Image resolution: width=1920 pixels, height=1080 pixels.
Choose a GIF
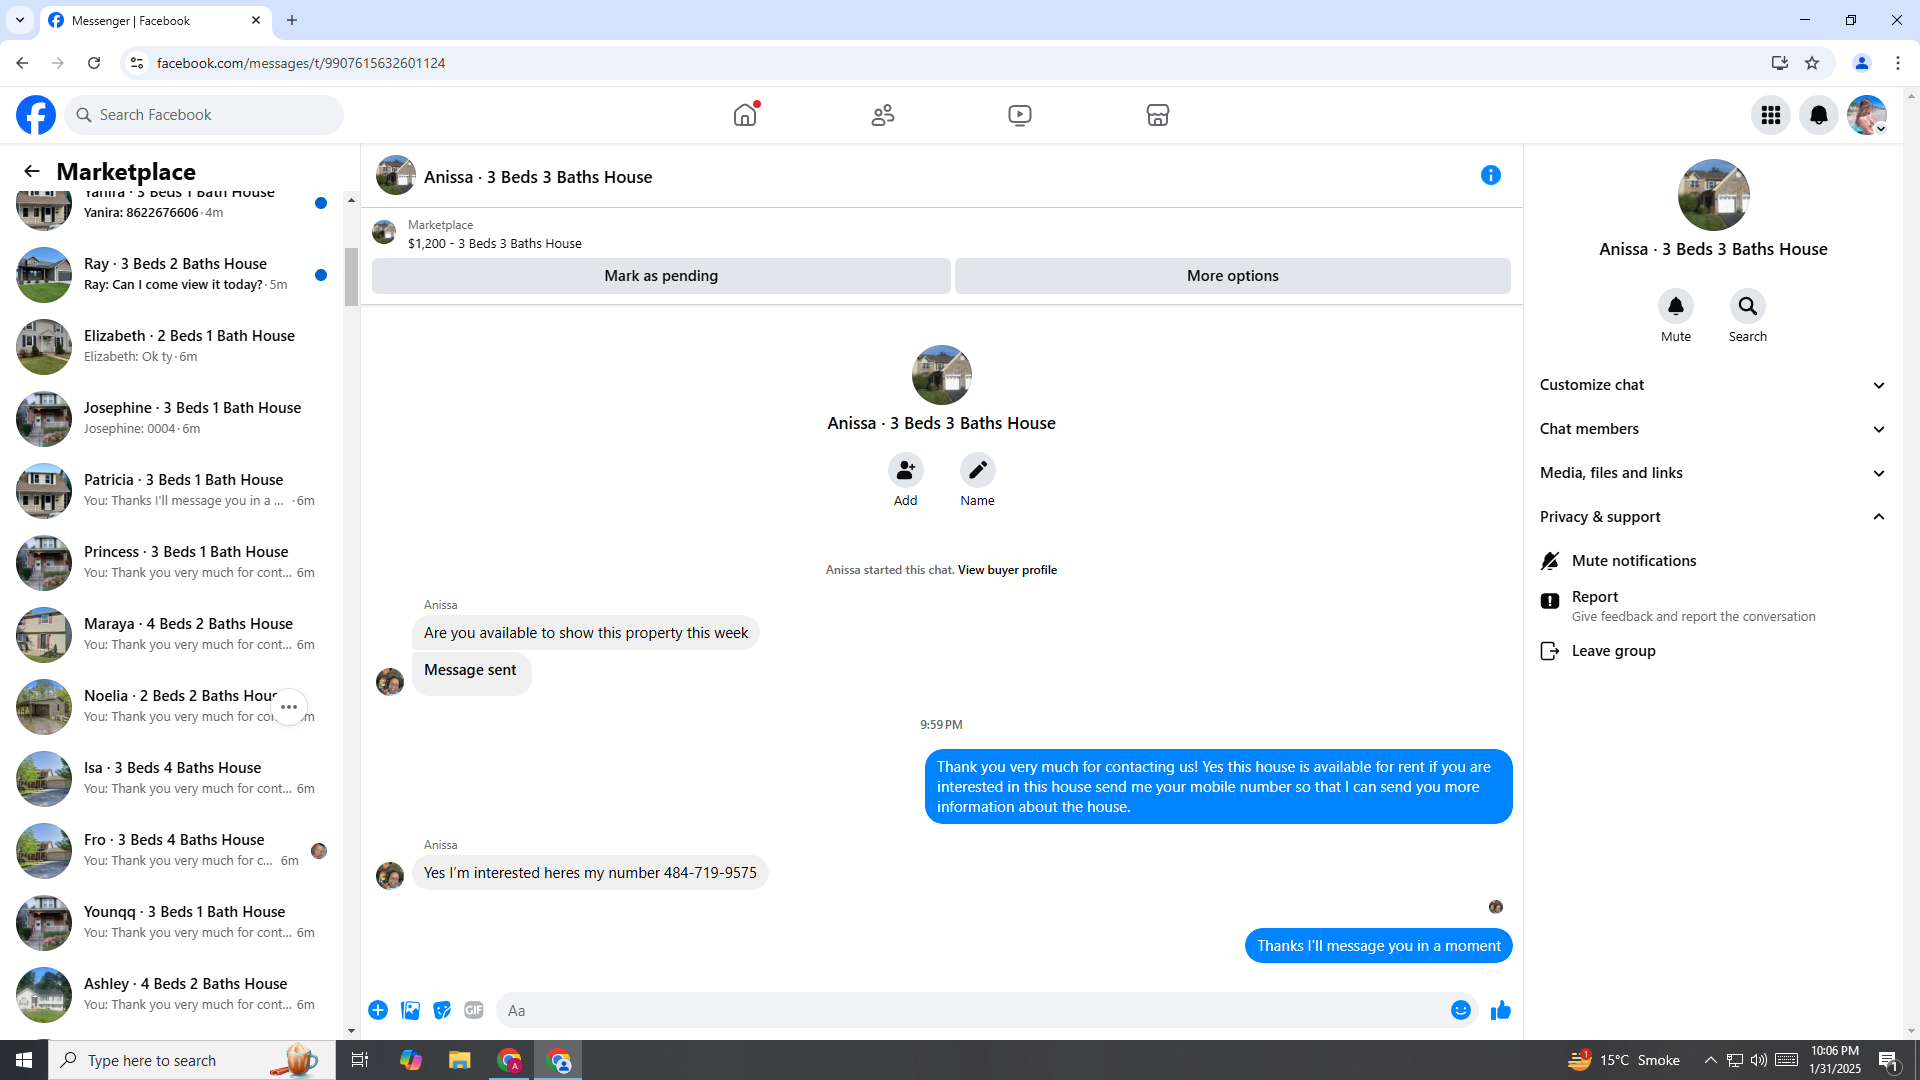pyautogui.click(x=474, y=1010)
